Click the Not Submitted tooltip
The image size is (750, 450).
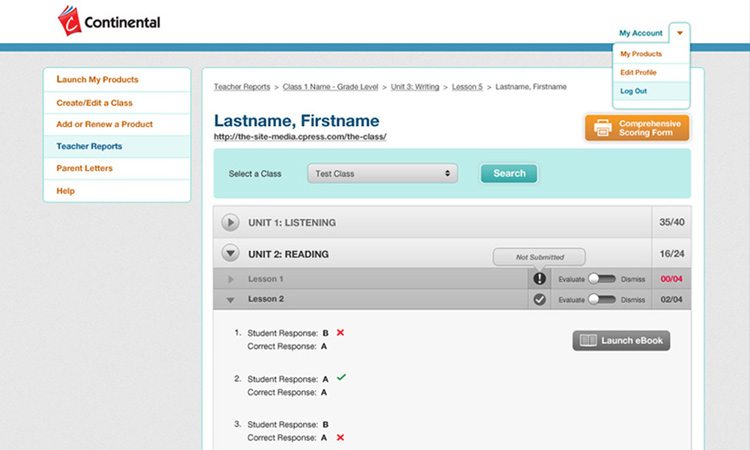[x=539, y=257]
